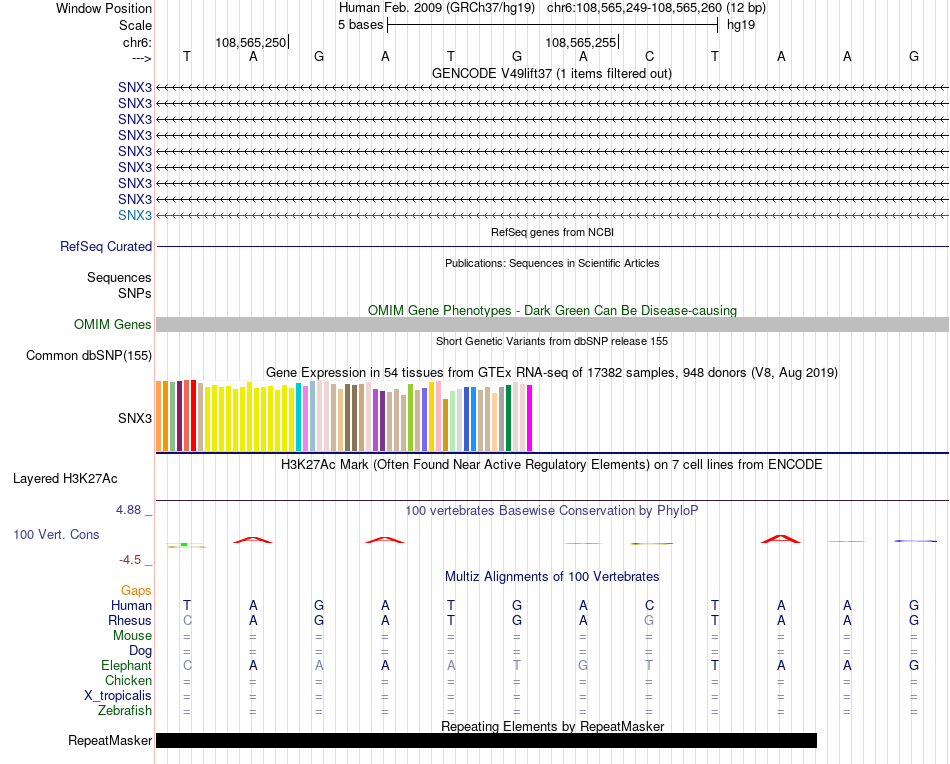The image size is (950, 764).
Task: Click the Chicken species label
Action: point(128,680)
